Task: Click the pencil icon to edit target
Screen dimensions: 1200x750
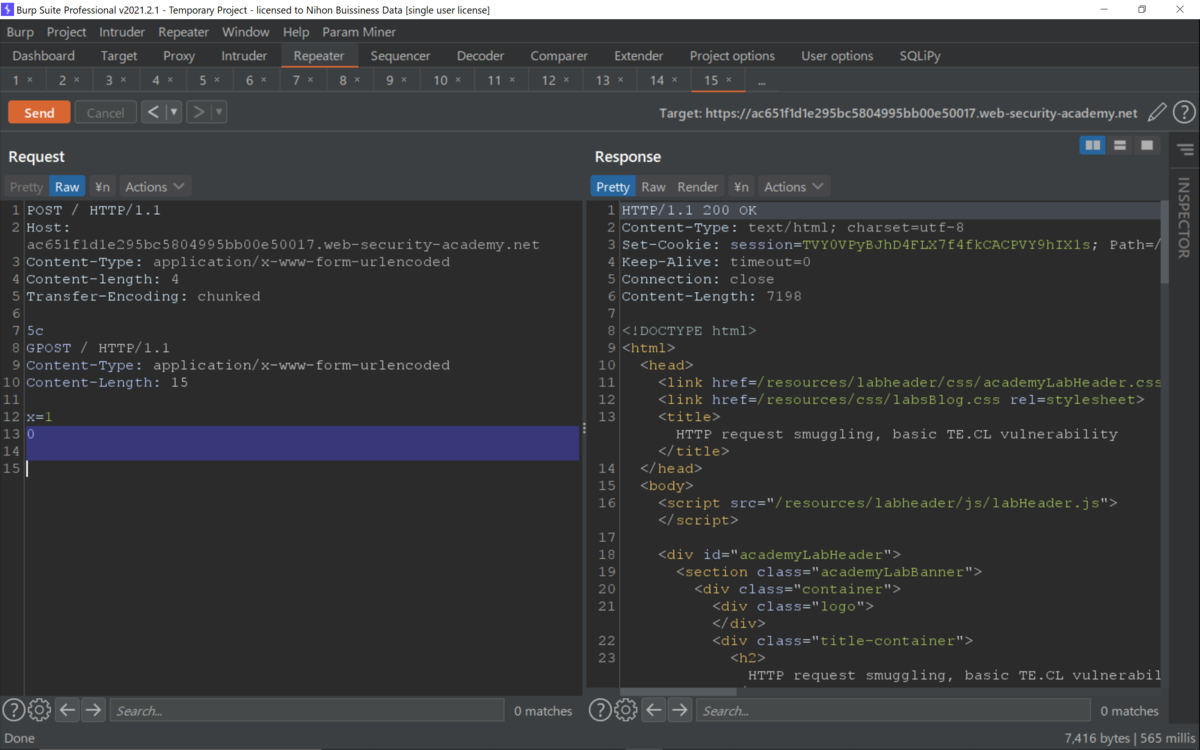Action: point(1157,113)
